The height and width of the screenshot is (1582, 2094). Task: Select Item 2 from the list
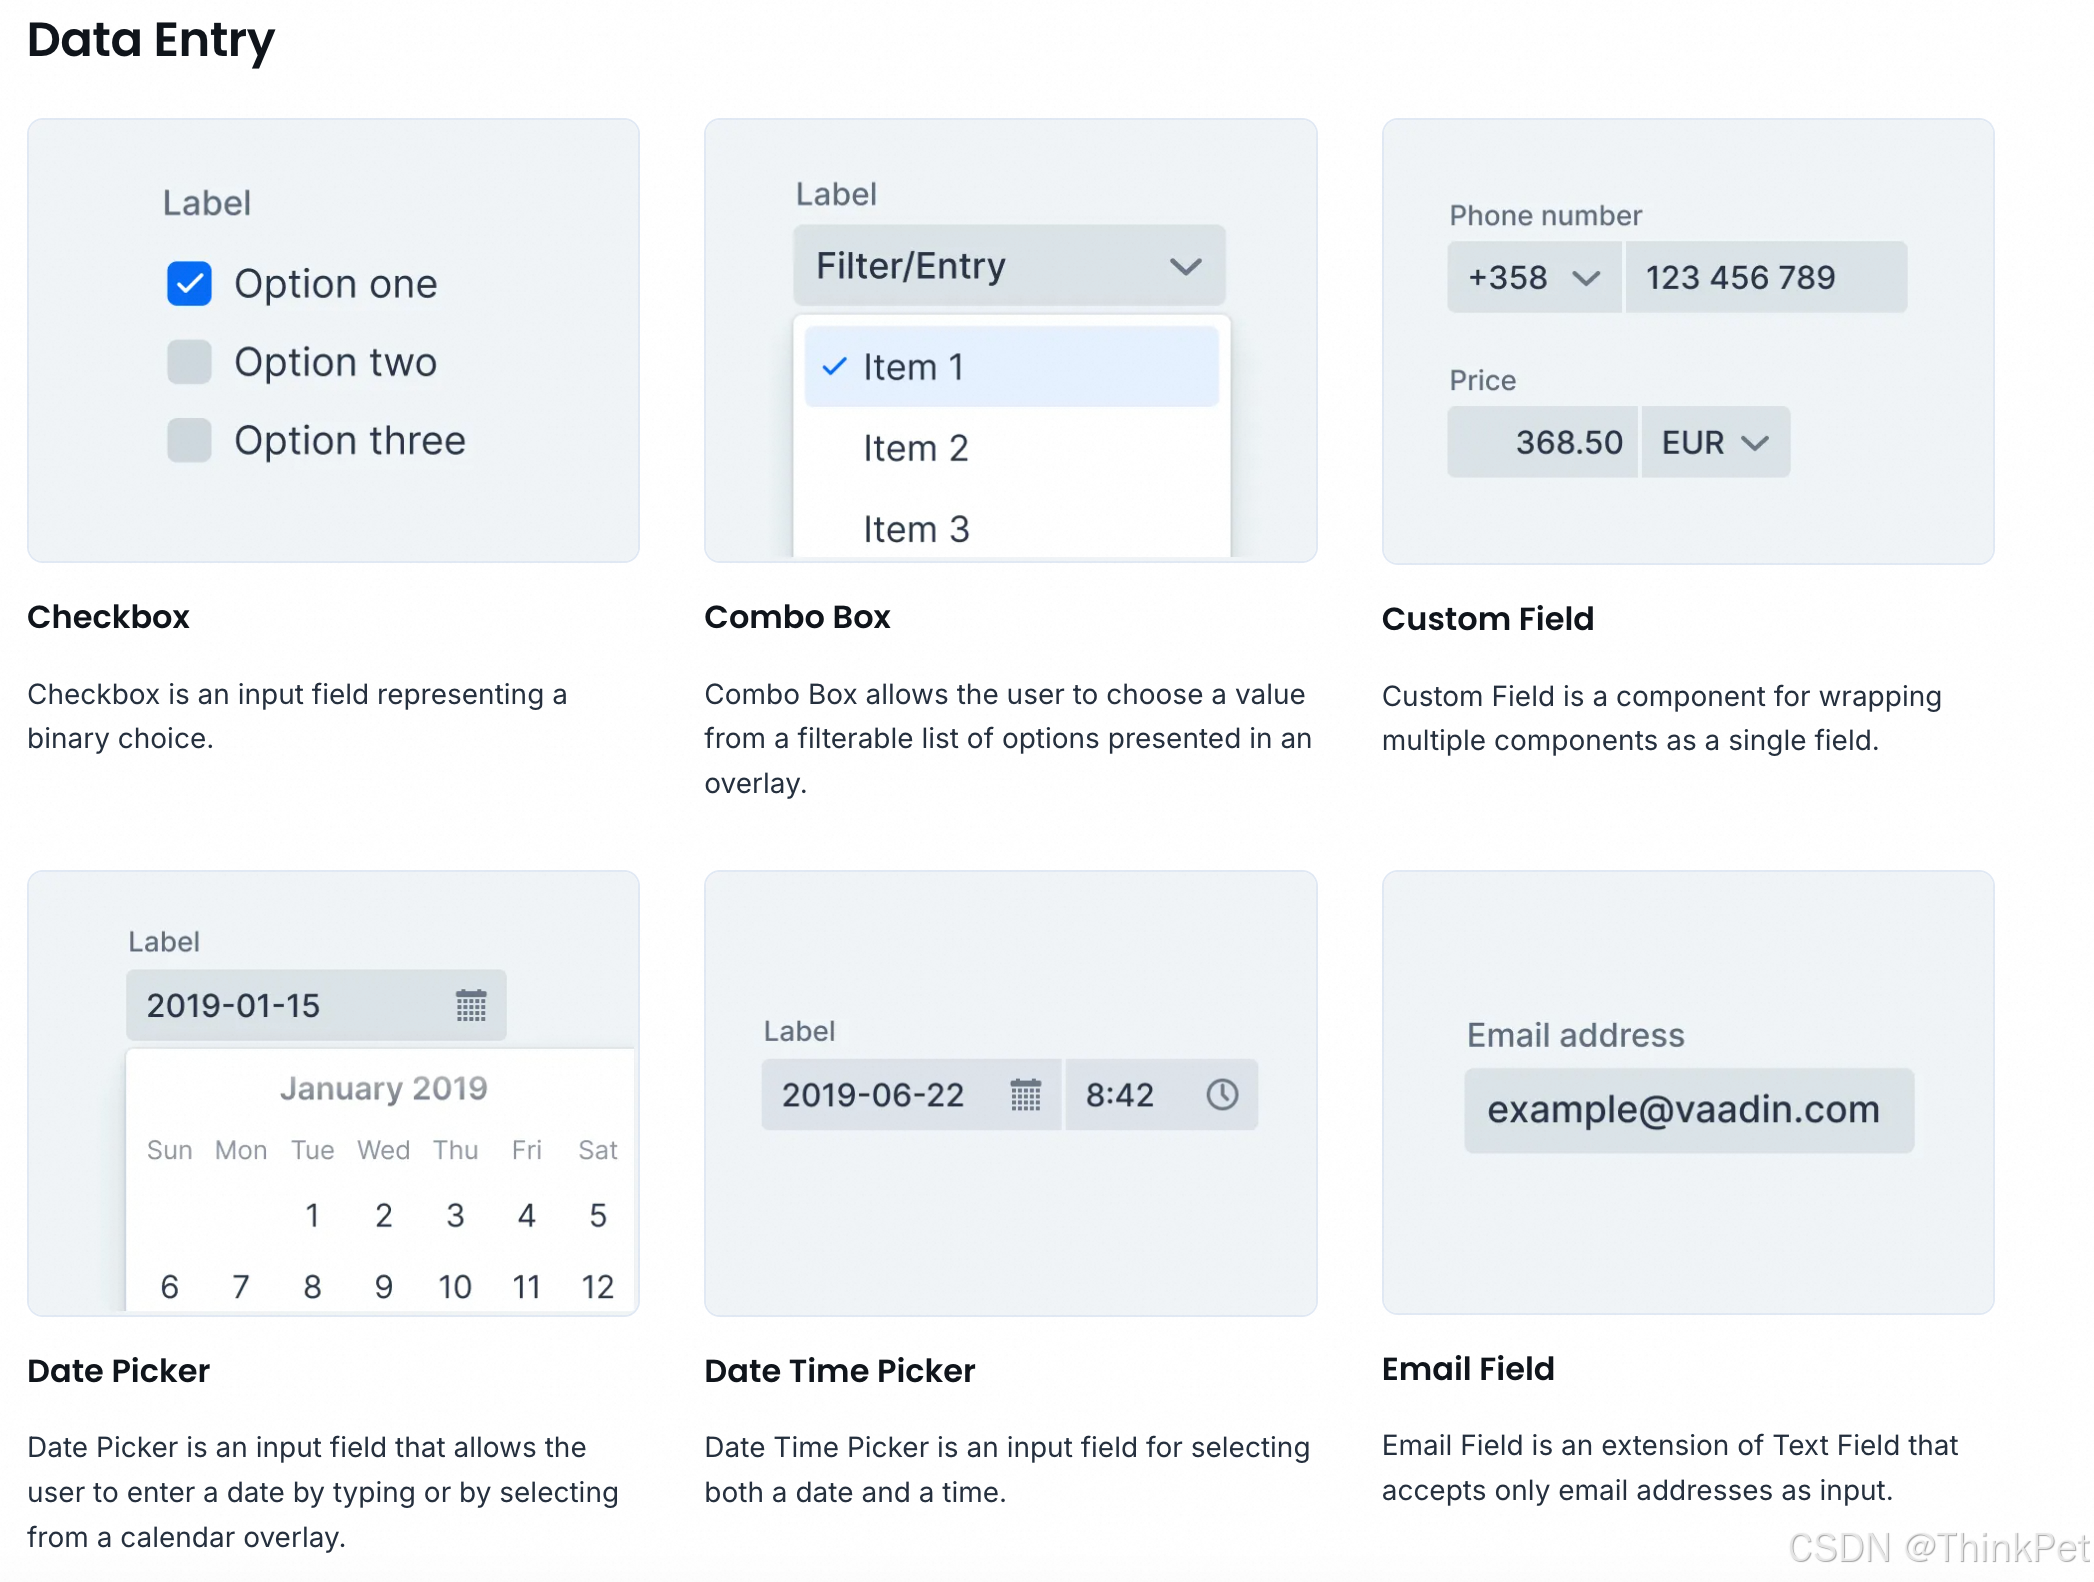click(915, 448)
